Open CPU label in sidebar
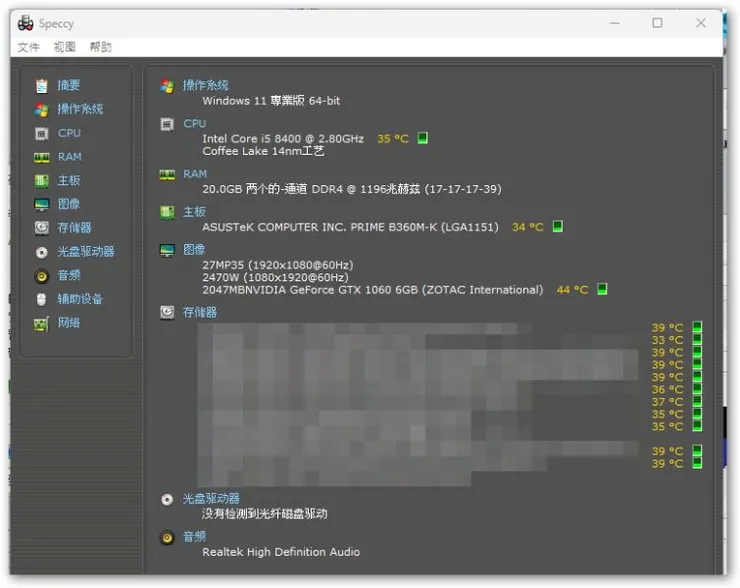Screen dimensions: 740x588 point(69,133)
